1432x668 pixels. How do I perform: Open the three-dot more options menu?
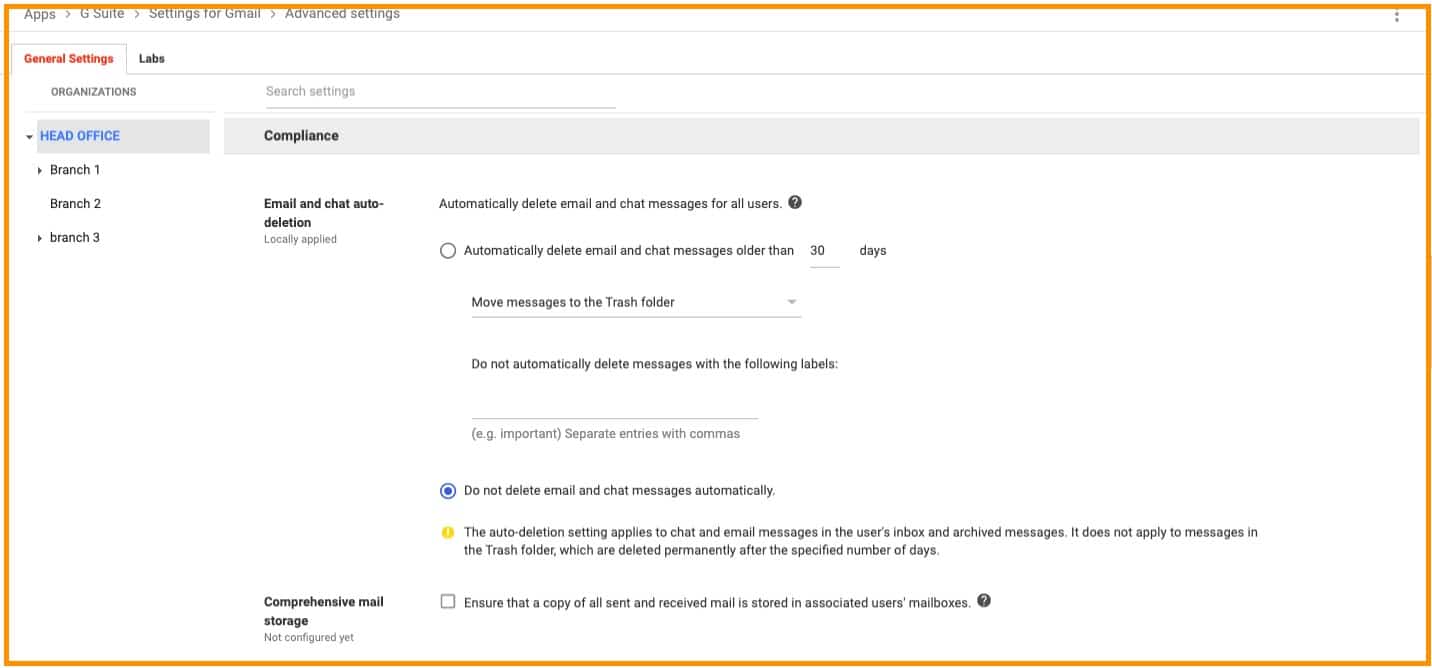pos(1396,15)
